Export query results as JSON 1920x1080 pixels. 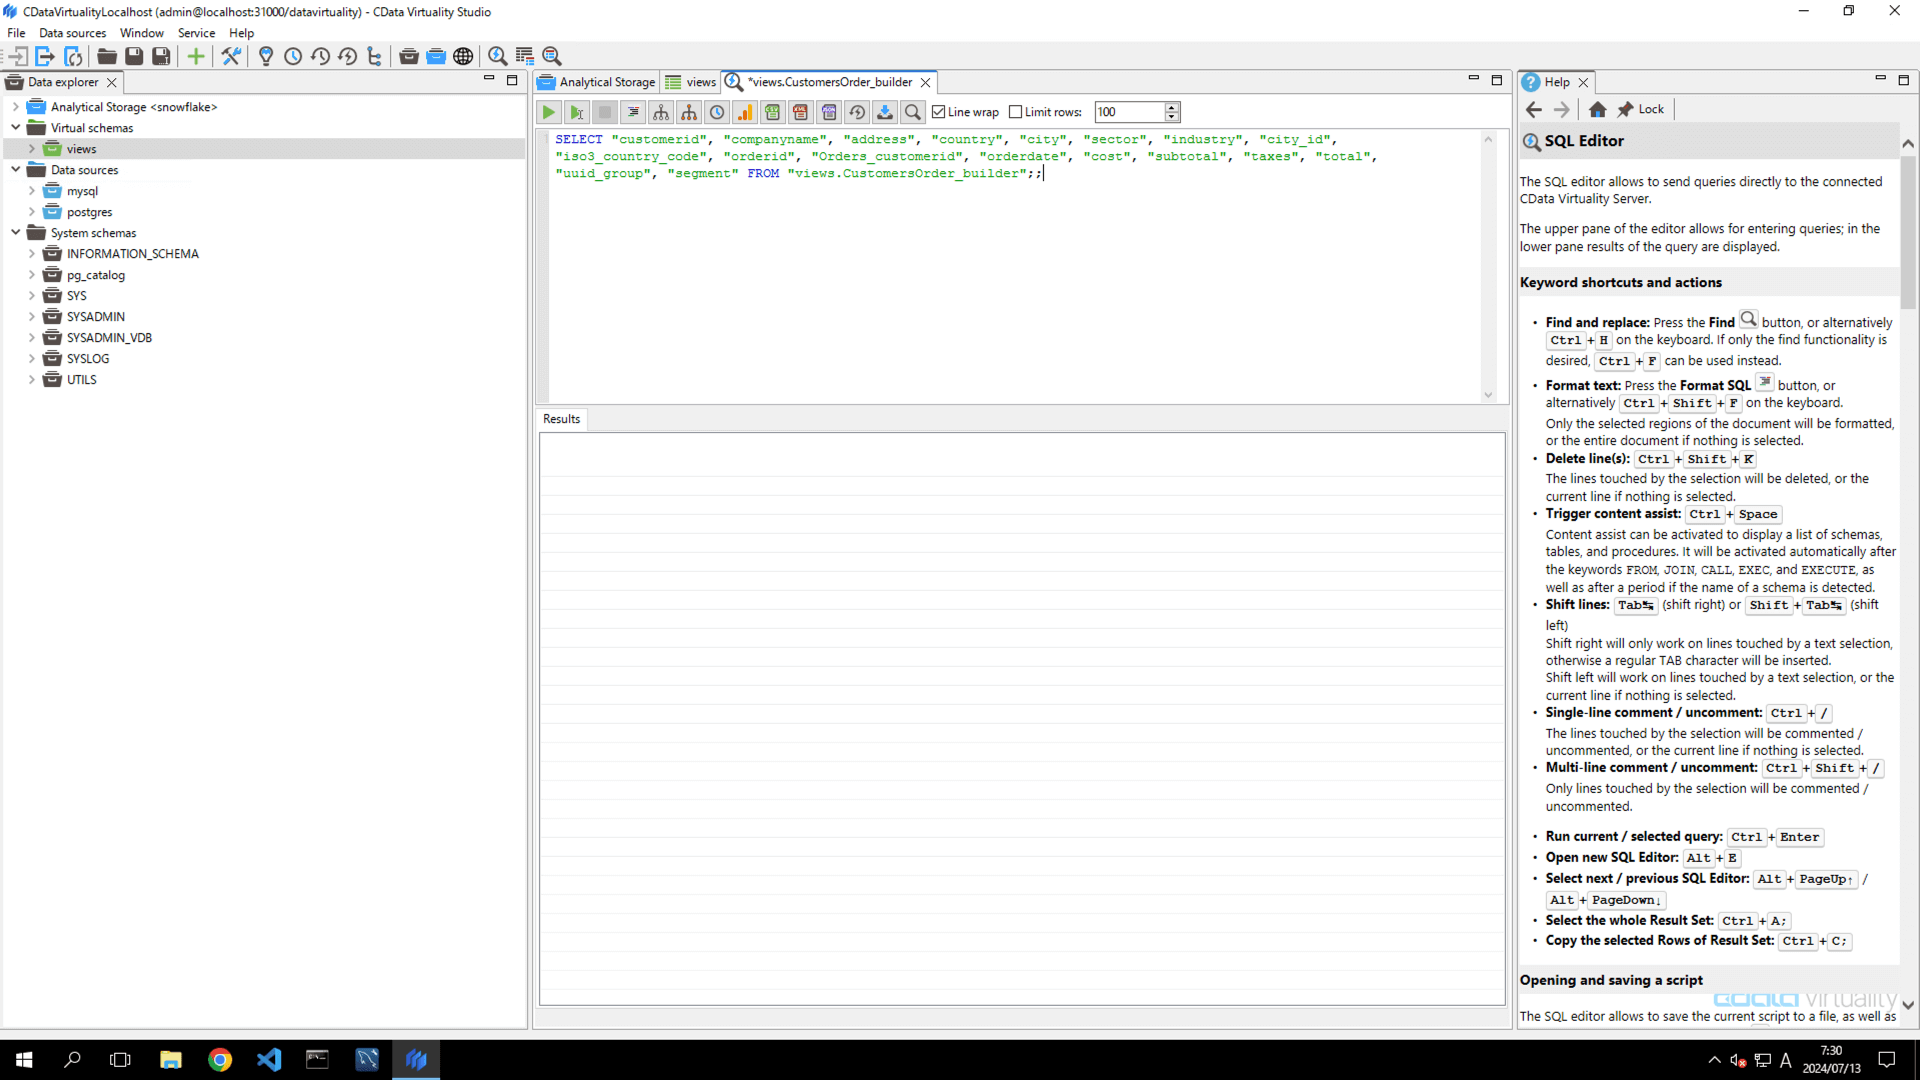829,112
